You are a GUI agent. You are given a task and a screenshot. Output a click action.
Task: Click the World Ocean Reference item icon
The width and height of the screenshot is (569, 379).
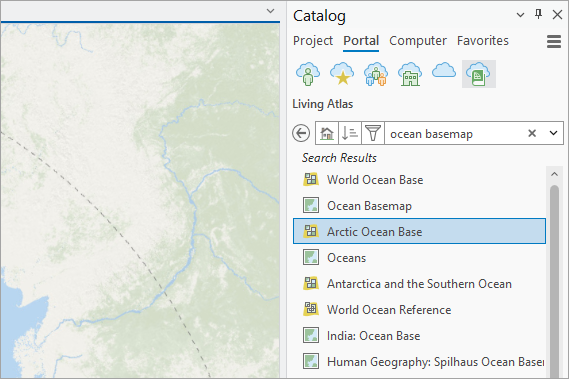pos(311,309)
